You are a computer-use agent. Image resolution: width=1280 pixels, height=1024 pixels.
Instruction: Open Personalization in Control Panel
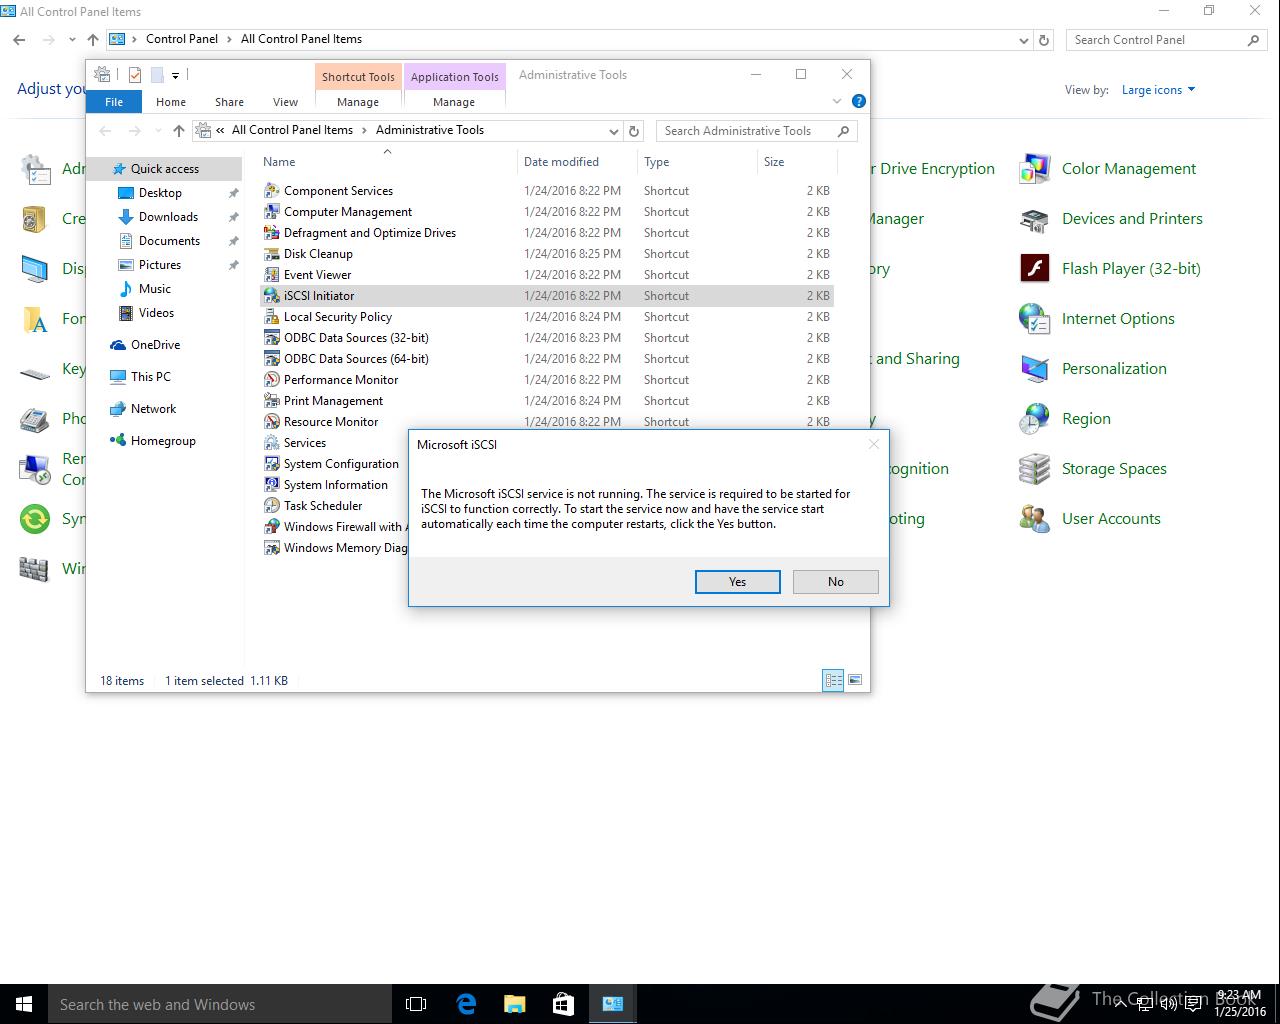1093,369
